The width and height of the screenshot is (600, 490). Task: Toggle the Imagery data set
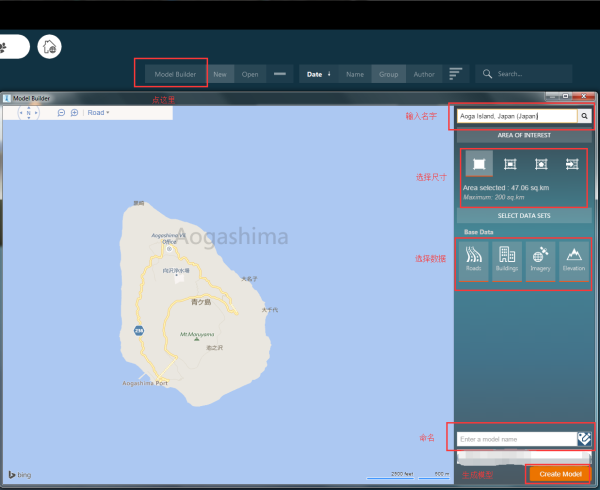[x=540, y=261]
